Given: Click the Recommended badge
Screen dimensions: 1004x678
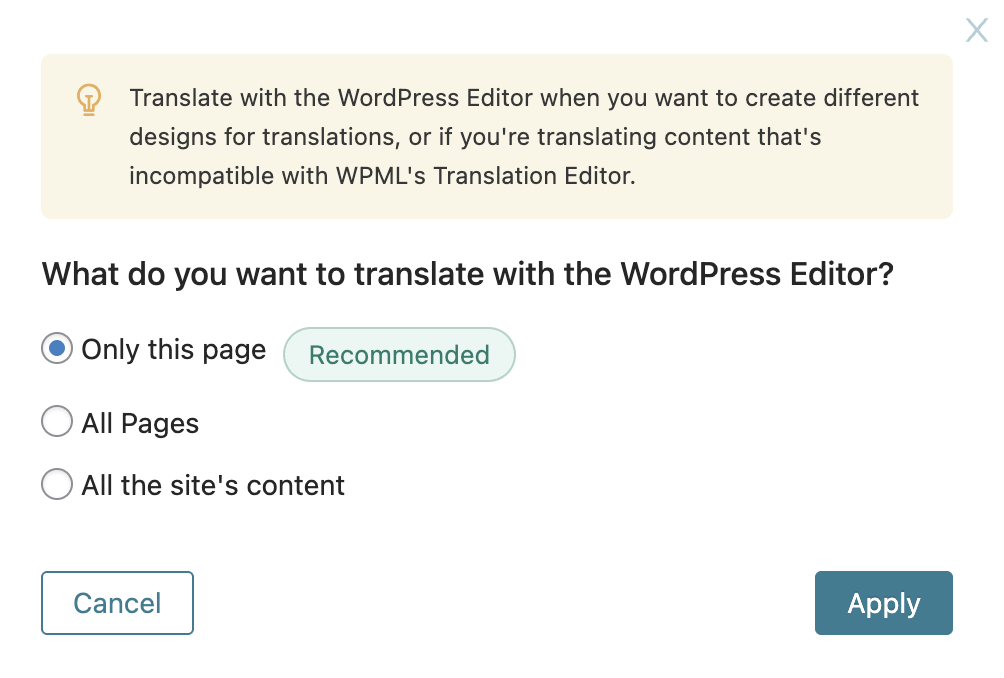Looking at the screenshot, I should coord(399,355).
